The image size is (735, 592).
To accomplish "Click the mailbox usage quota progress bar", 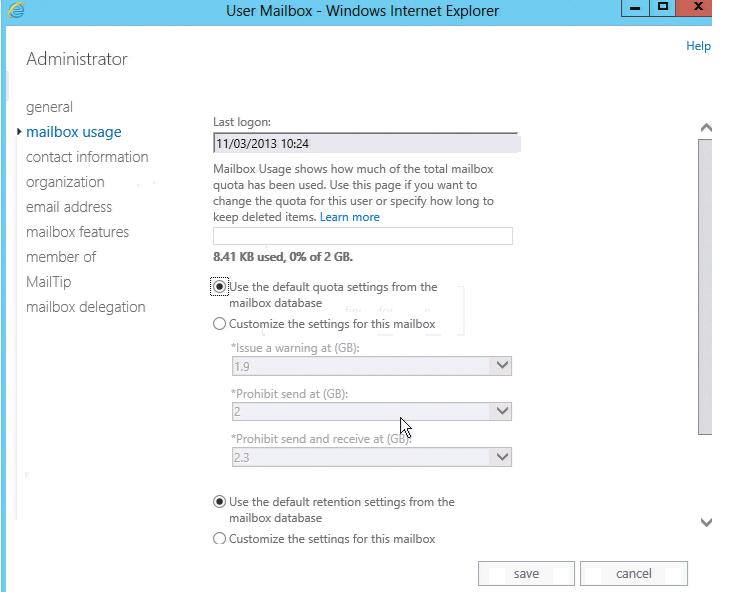I will pyautogui.click(x=362, y=236).
